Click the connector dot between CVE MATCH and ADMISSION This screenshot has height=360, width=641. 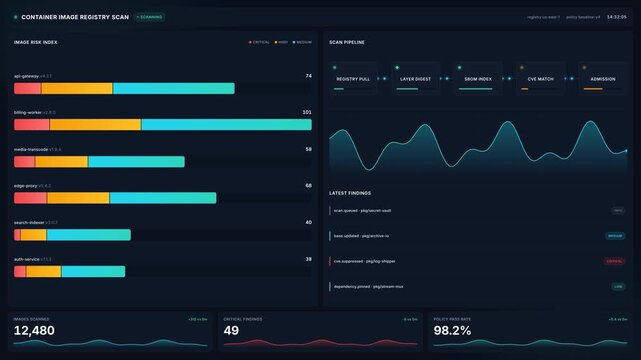click(572, 78)
